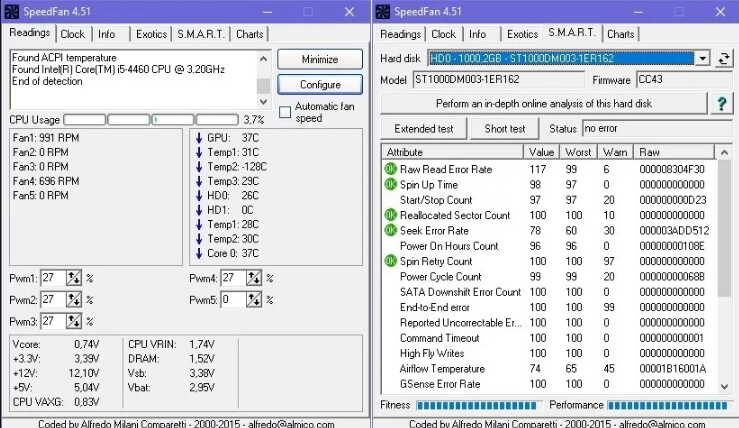The height and width of the screenshot is (428, 739).
Task: Click the detection log scroll up arrow
Action: (x=263, y=58)
